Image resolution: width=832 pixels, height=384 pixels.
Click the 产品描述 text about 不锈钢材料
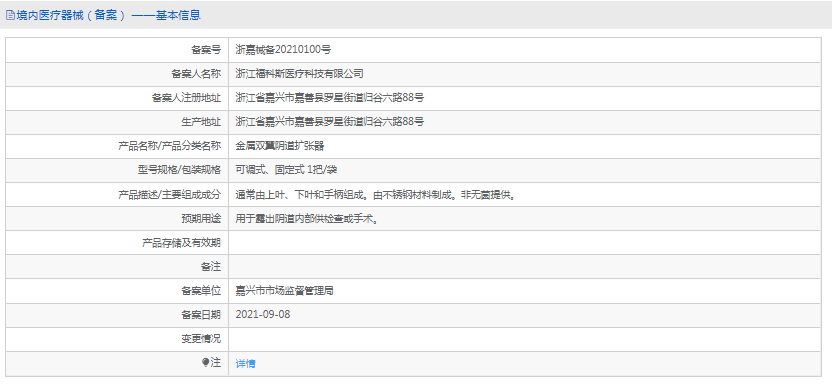click(376, 195)
